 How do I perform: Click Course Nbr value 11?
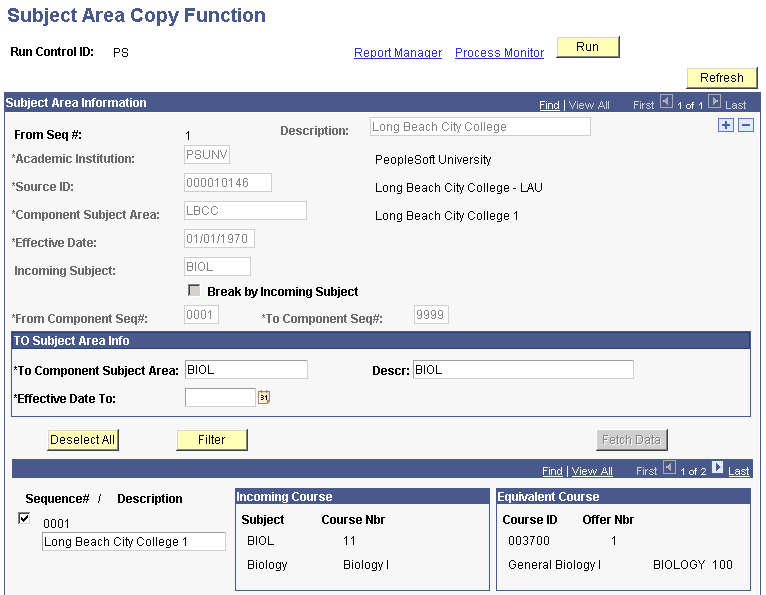(x=349, y=541)
